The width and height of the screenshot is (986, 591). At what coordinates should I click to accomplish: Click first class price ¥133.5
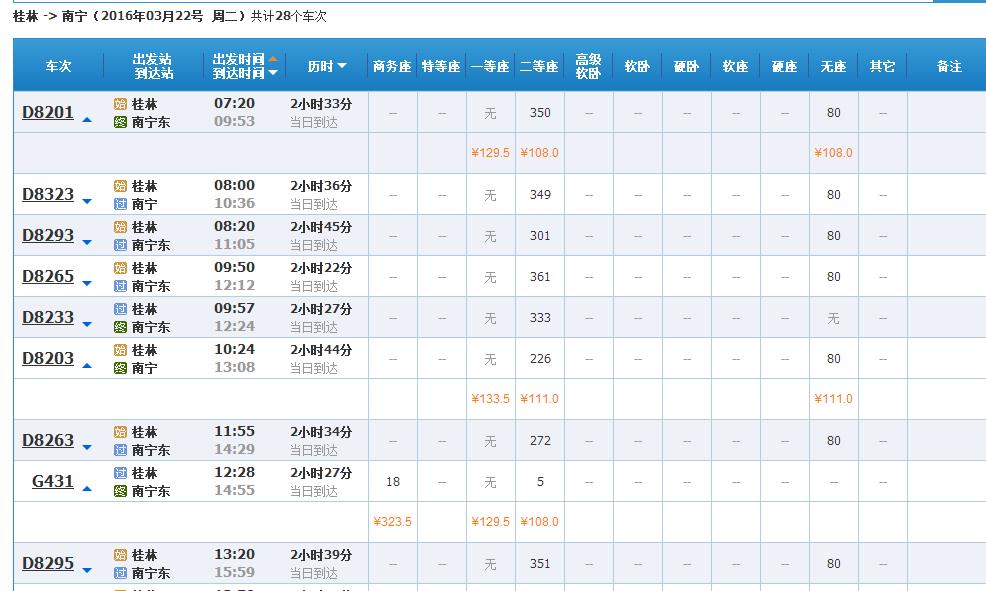[x=490, y=399]
